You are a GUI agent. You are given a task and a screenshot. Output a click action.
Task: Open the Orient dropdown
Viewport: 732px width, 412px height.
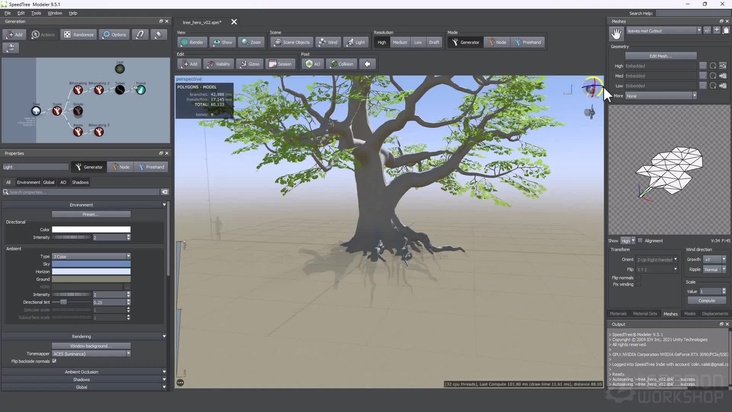coord(657,259)
